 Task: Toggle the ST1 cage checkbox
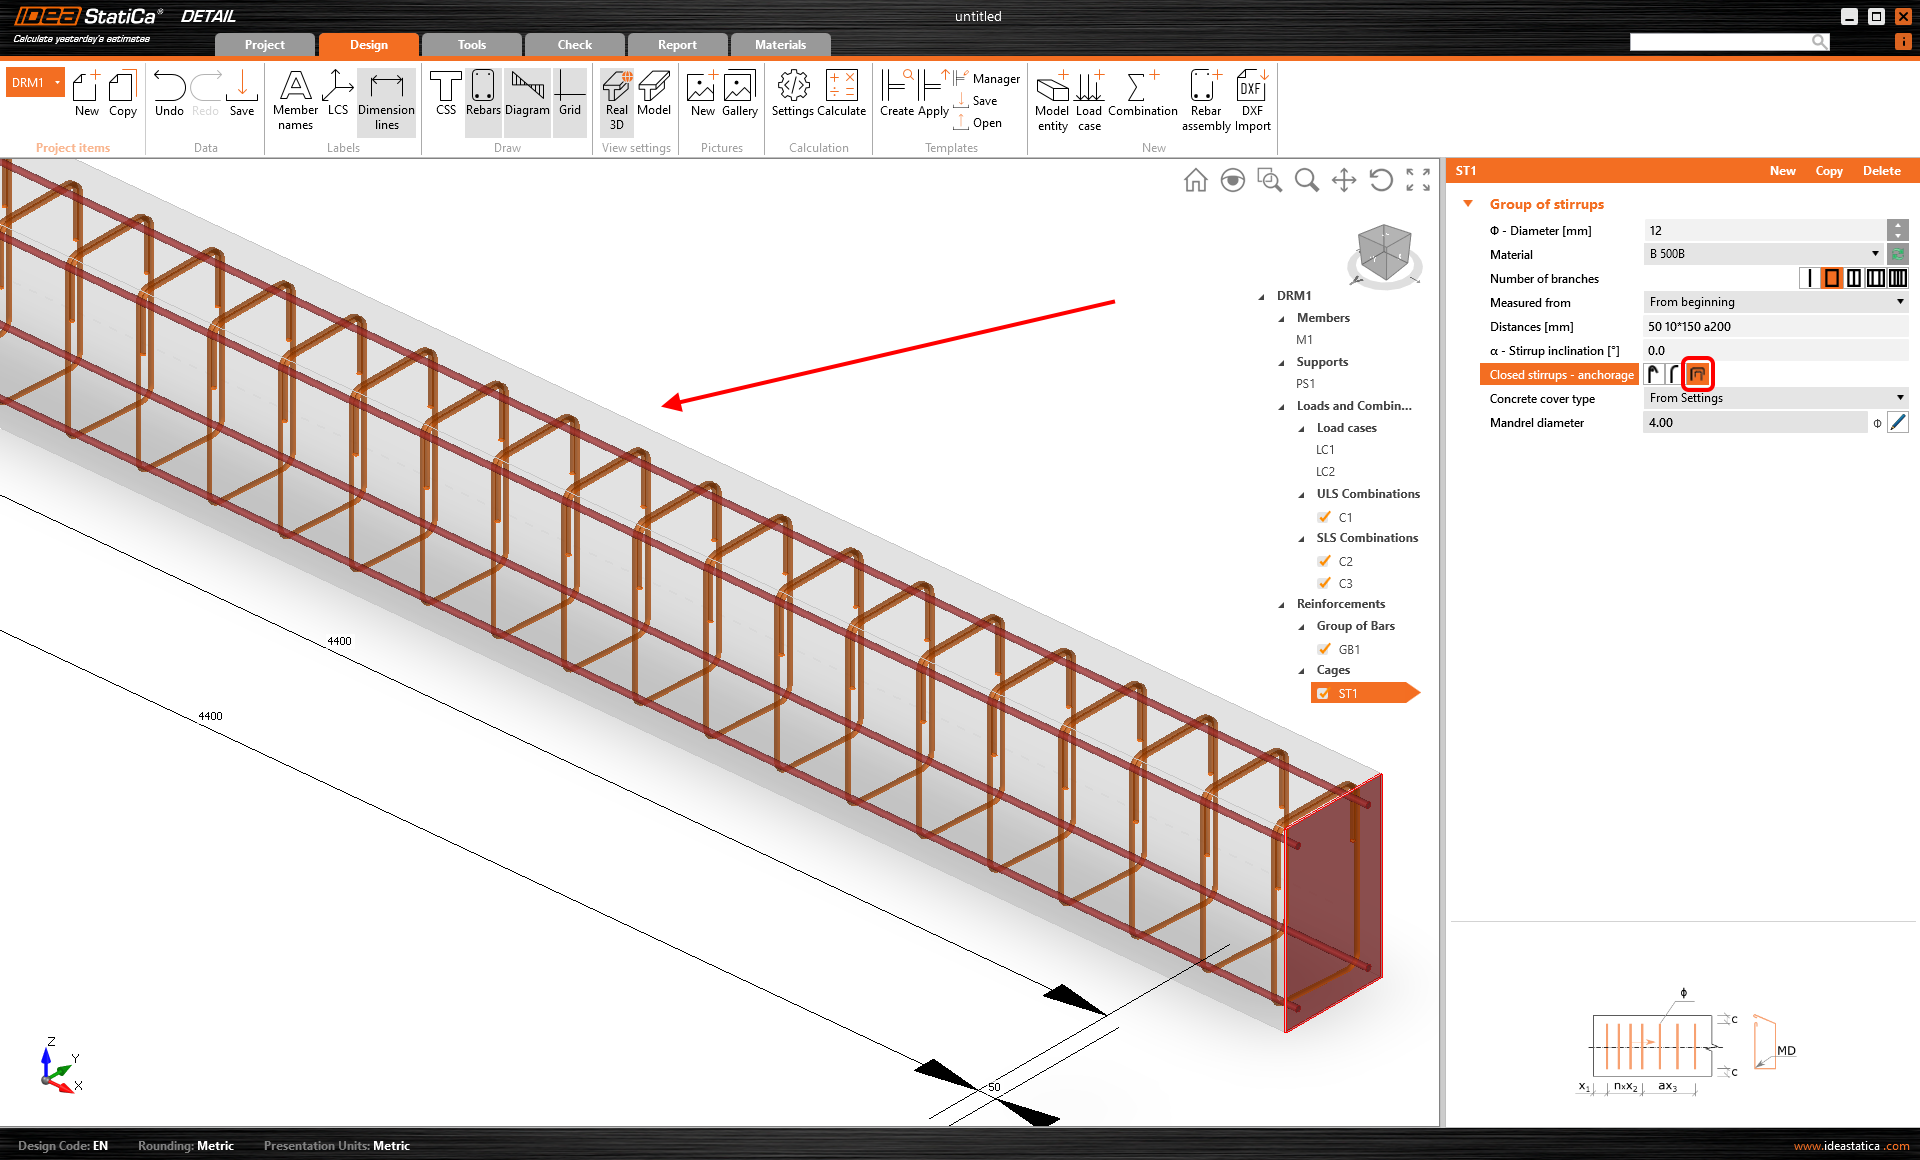tap(1324, 693)
